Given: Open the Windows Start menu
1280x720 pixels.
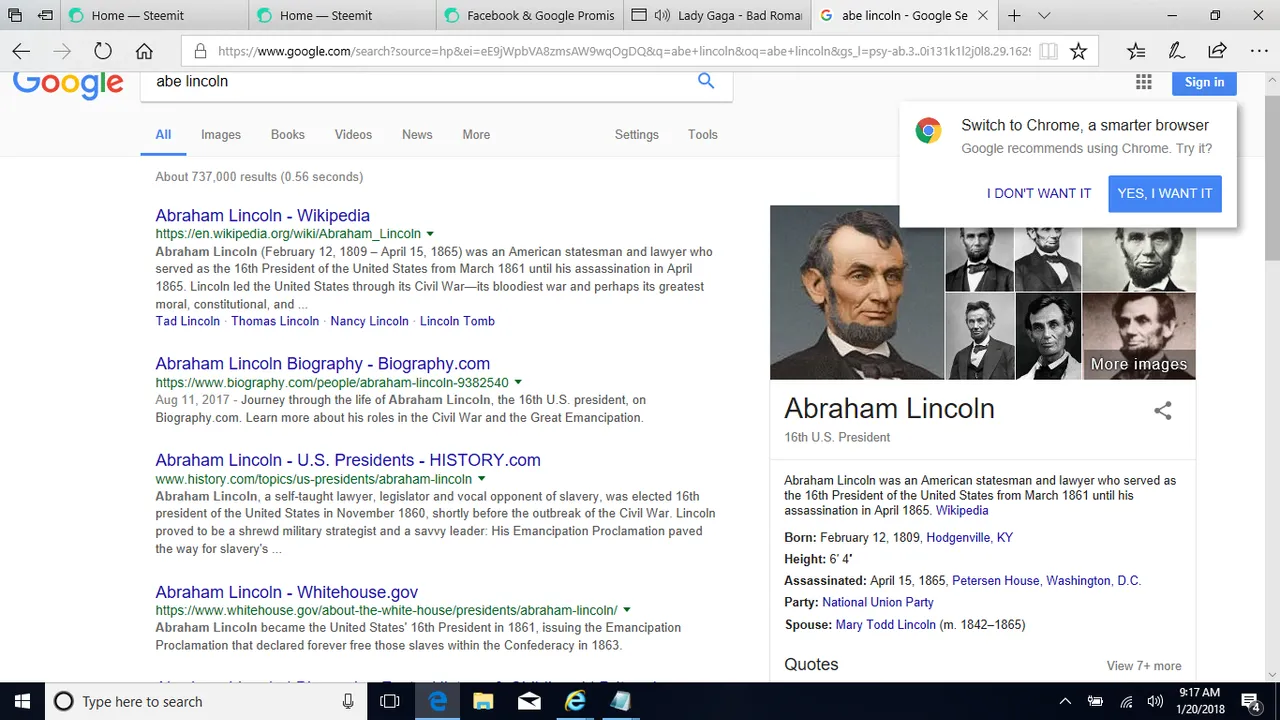Looking at the screenshot, I should [x=22, y=701].
